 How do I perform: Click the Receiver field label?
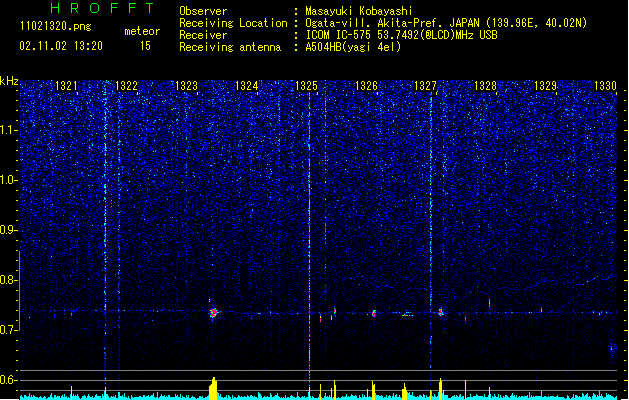tap(203, 35)
